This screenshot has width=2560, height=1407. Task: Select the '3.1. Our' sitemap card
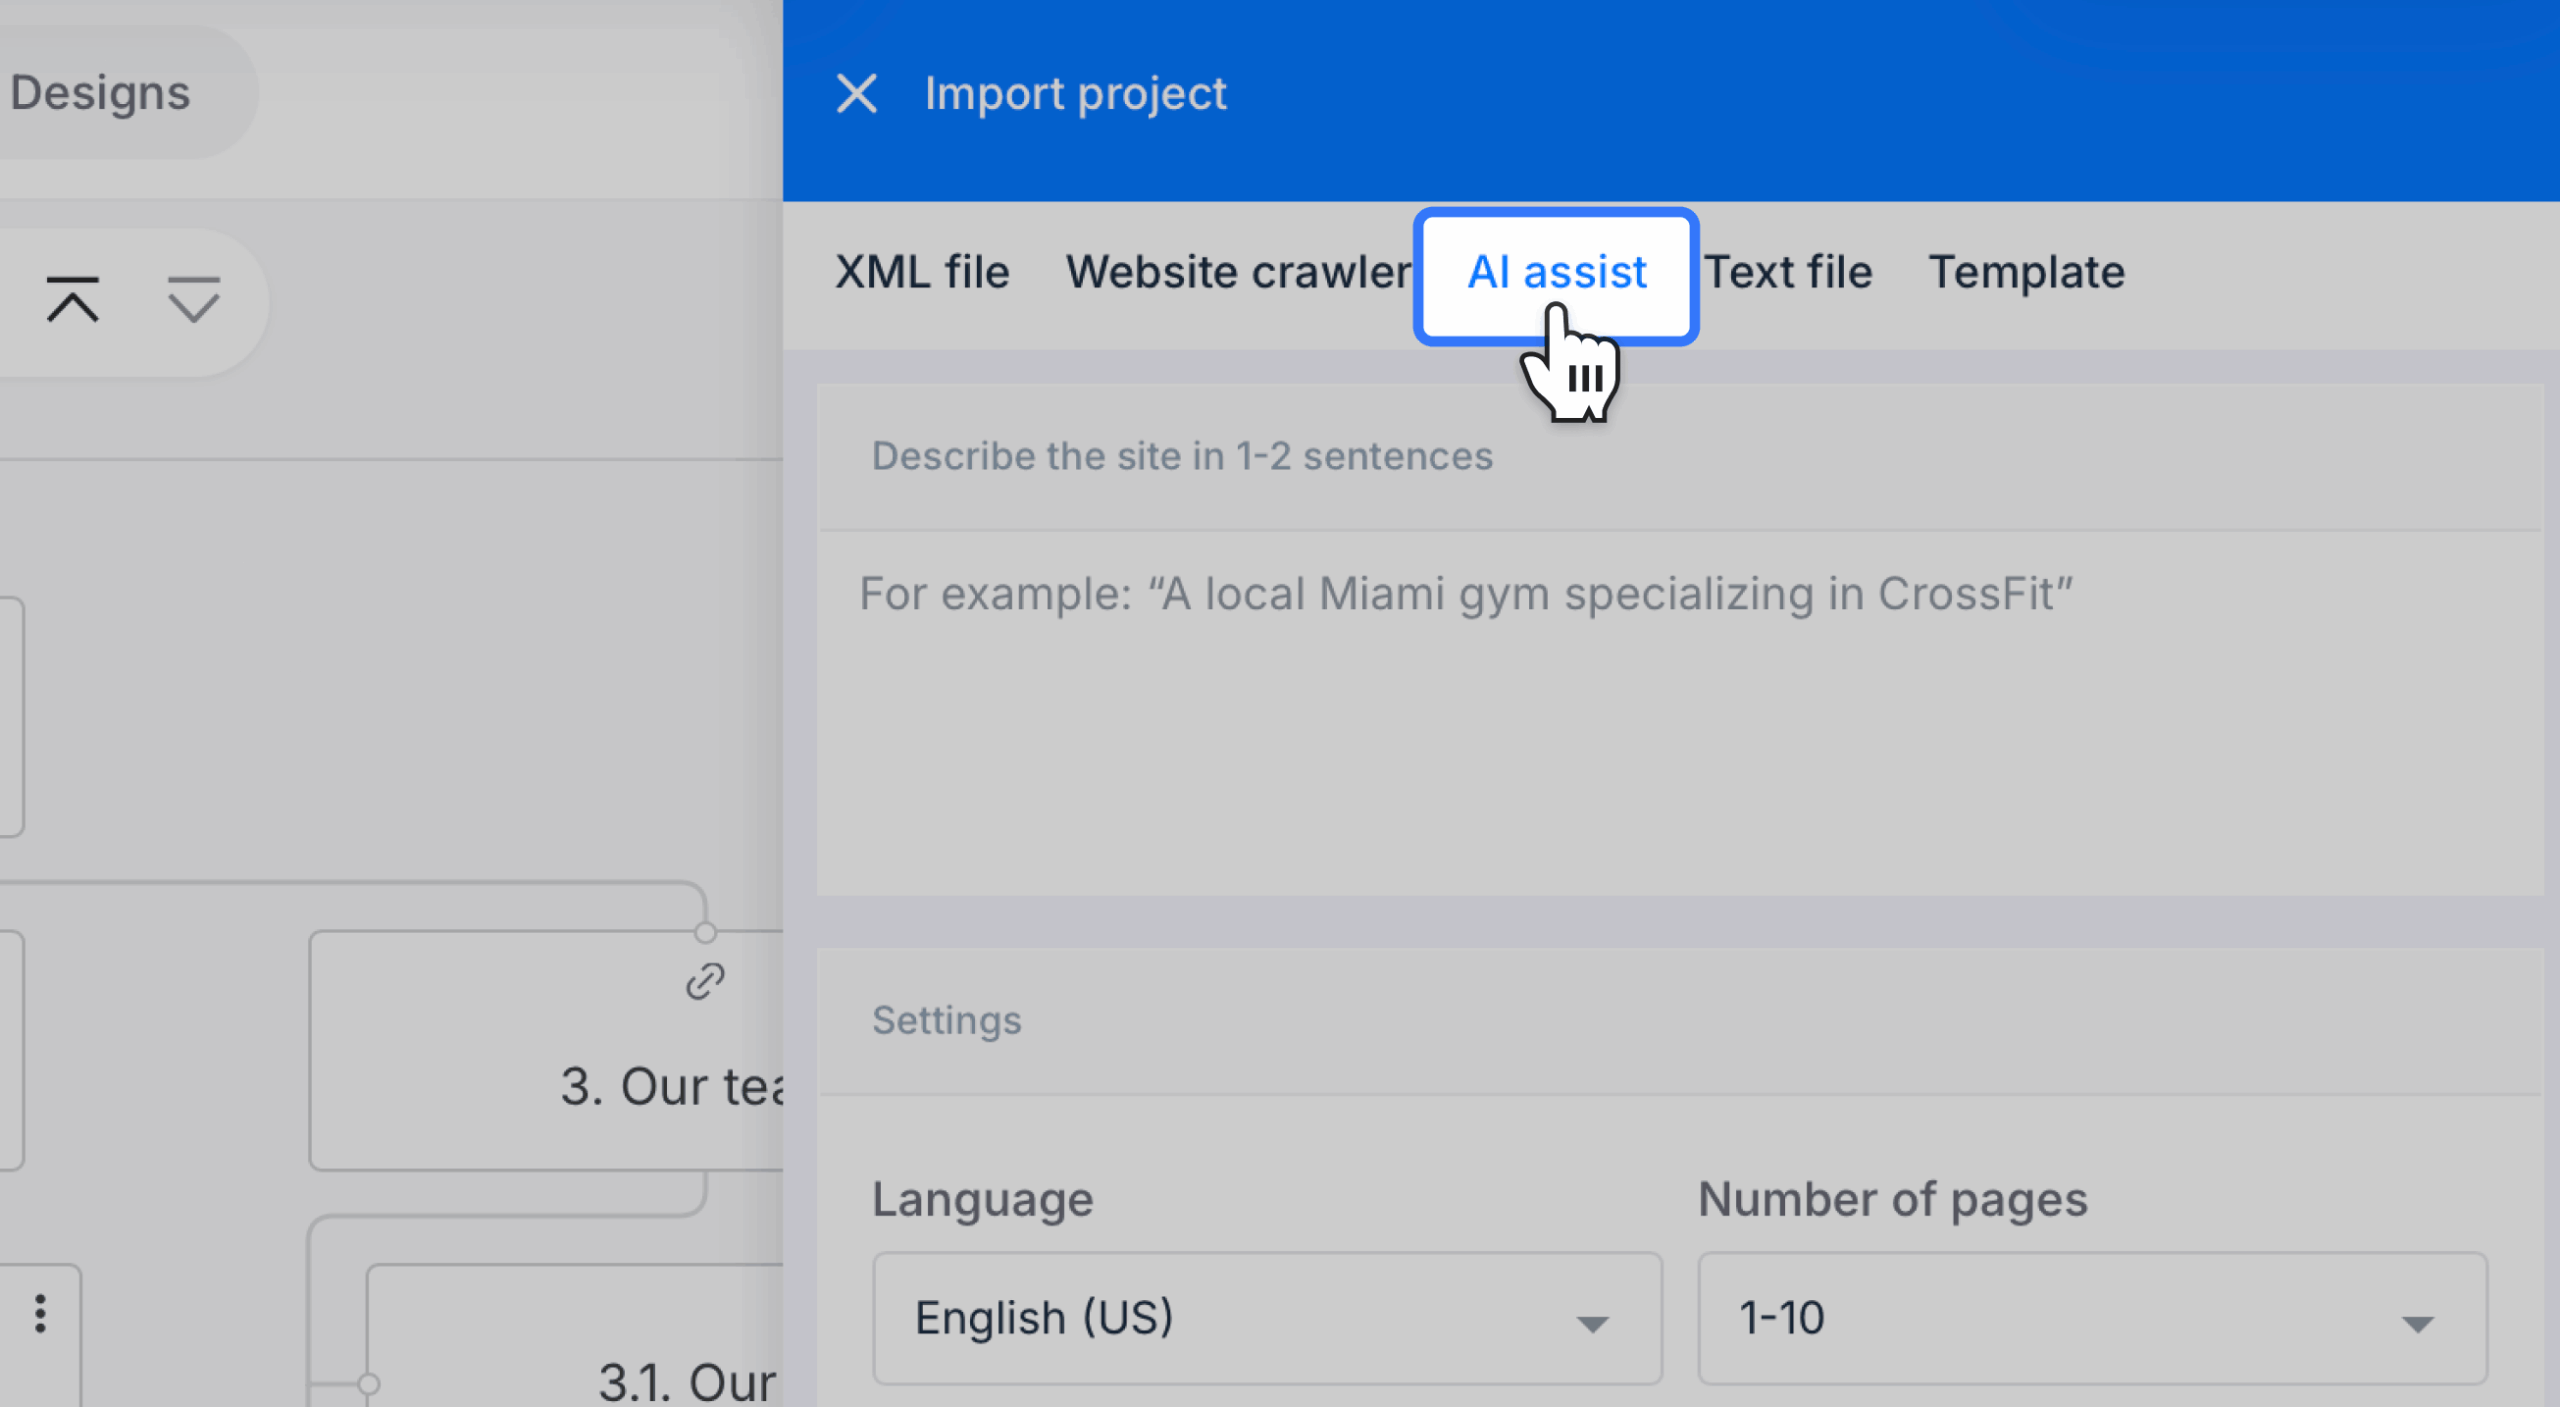(x=575, y=1336)
